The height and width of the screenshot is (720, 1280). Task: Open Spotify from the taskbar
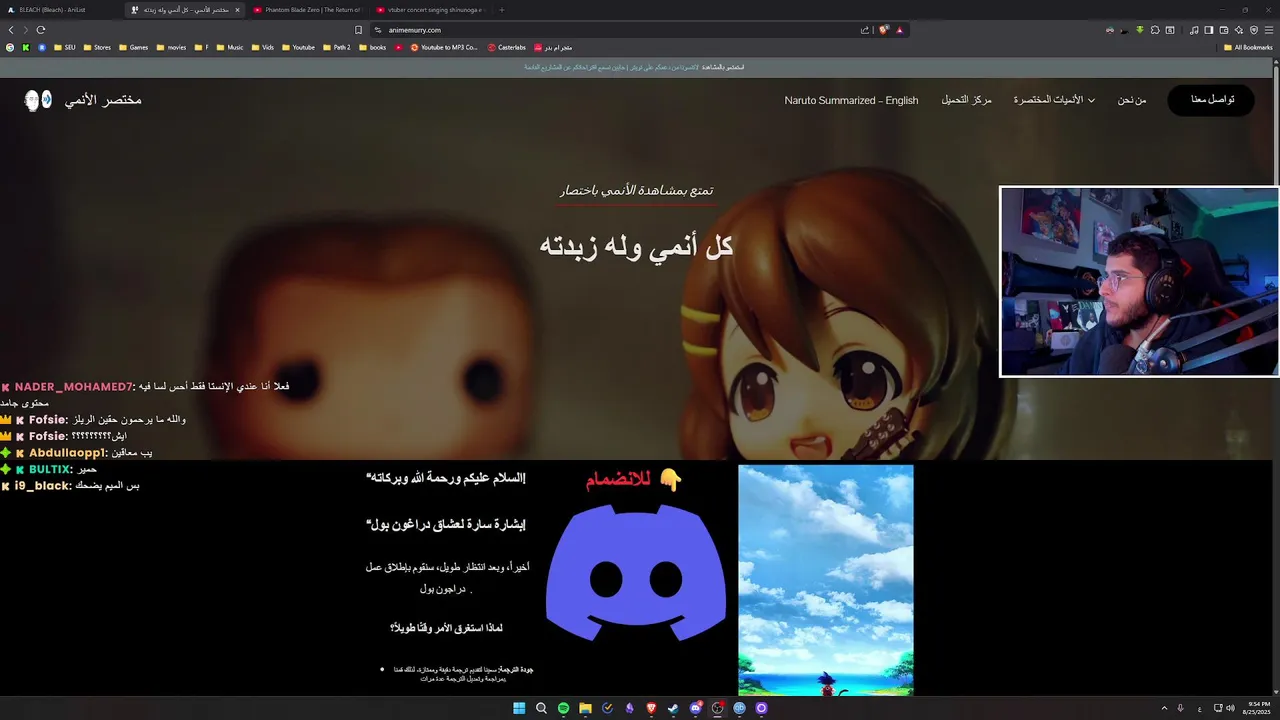563,708
